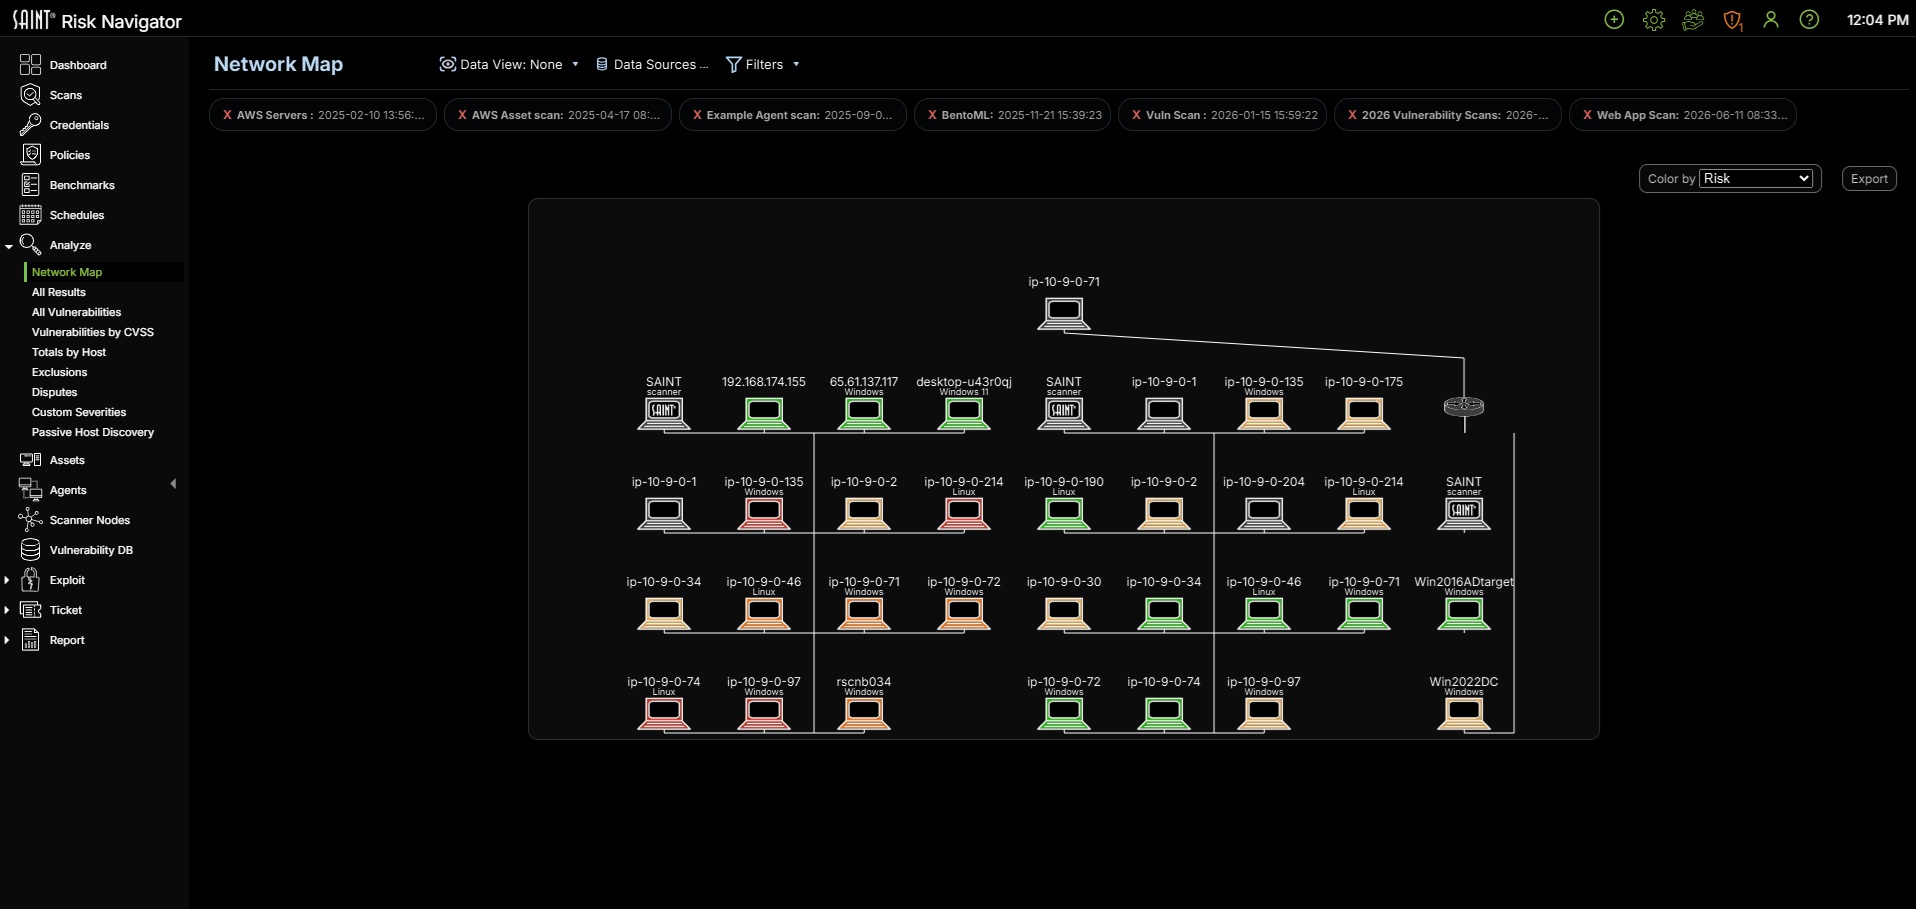Open All Vulnerabilities submenu item
1916x909 pixels.
tap(76, 312)
